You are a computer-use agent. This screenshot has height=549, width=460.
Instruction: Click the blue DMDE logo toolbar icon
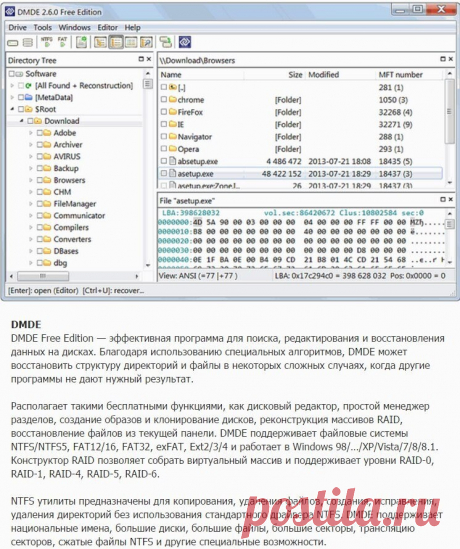pyautogui.click(x=185, y=42)
